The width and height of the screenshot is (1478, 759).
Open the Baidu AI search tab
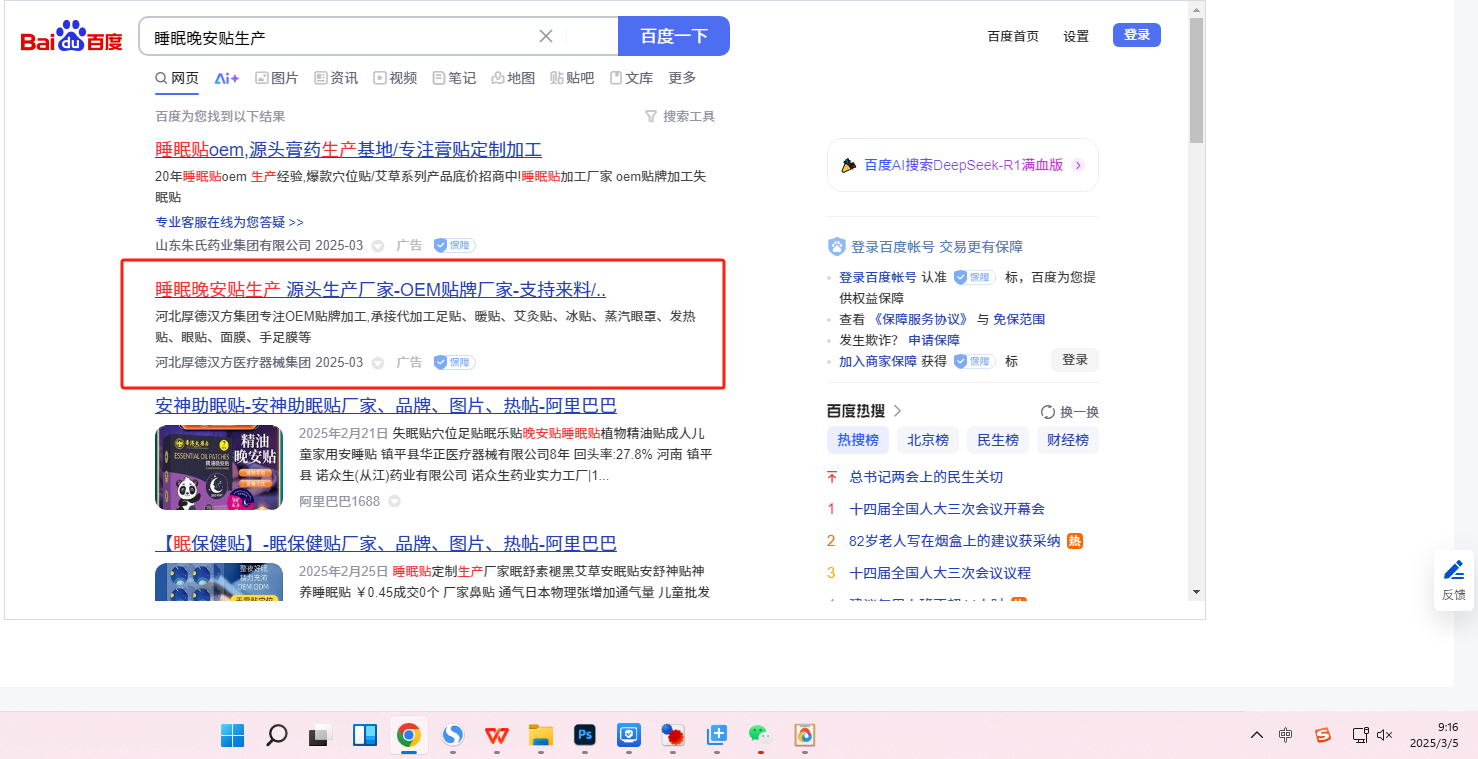coord(227,78)
